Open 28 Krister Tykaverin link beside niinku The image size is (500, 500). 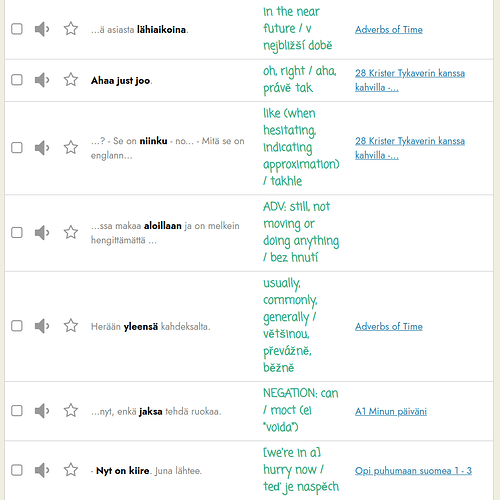pyautogui.click(x=410, y=148)
